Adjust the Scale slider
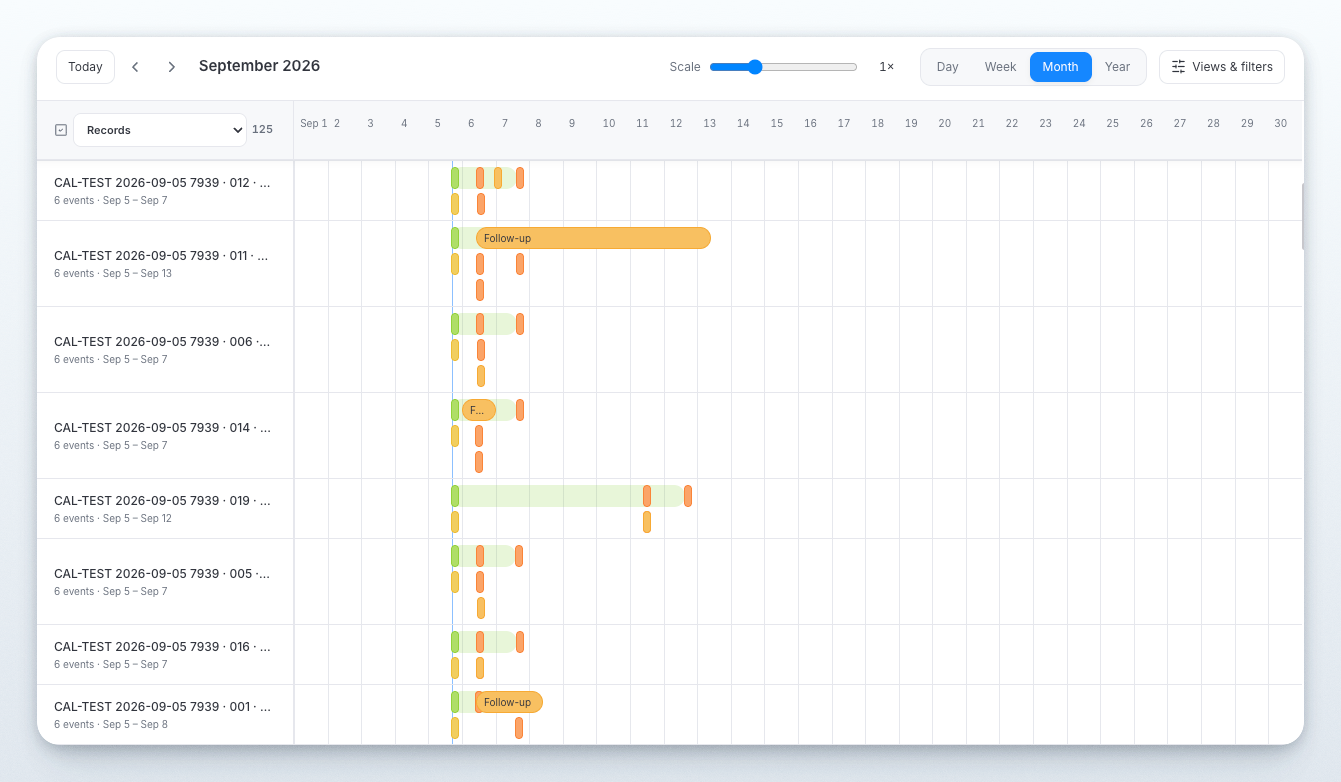 [783, 67]
